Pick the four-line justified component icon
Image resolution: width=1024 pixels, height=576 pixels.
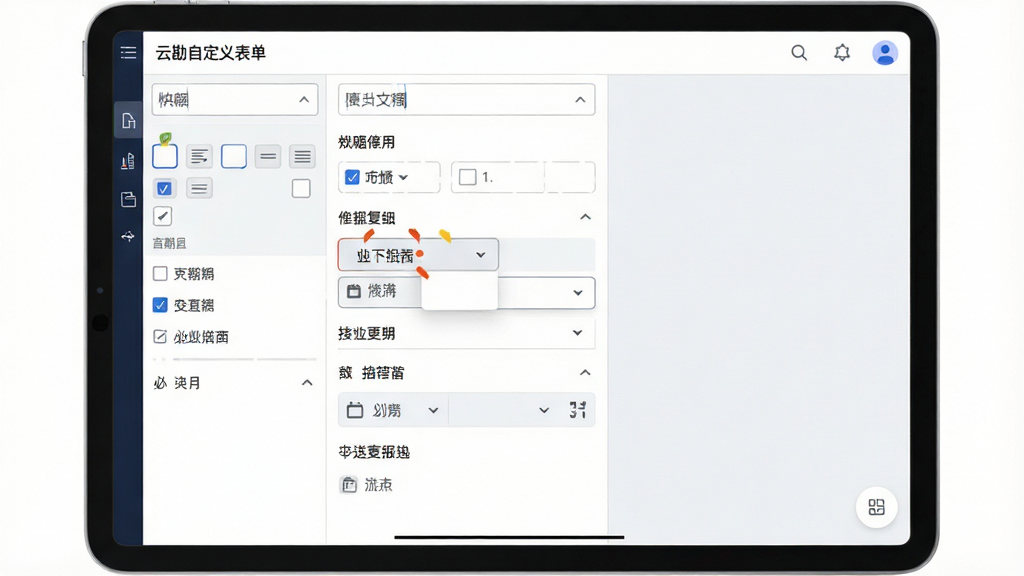tap(302, 156)
